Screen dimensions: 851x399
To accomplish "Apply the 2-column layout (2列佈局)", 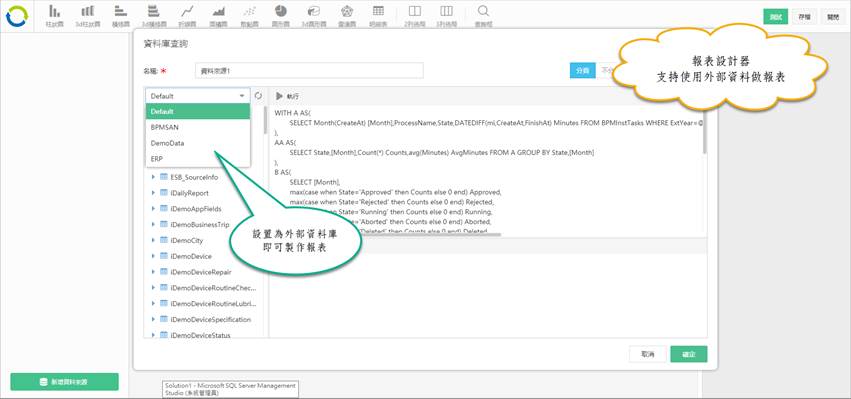I will [x=415, y=16].
